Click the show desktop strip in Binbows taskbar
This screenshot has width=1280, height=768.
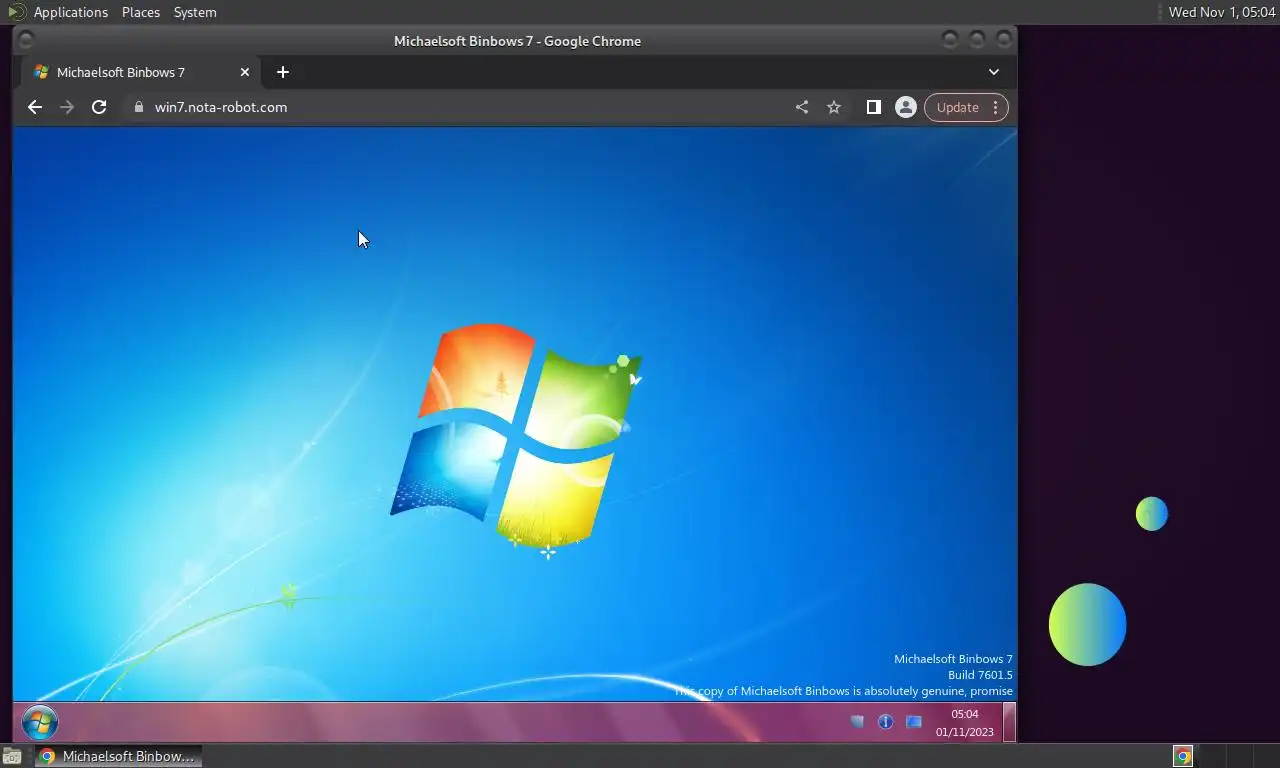(1010, 722)
